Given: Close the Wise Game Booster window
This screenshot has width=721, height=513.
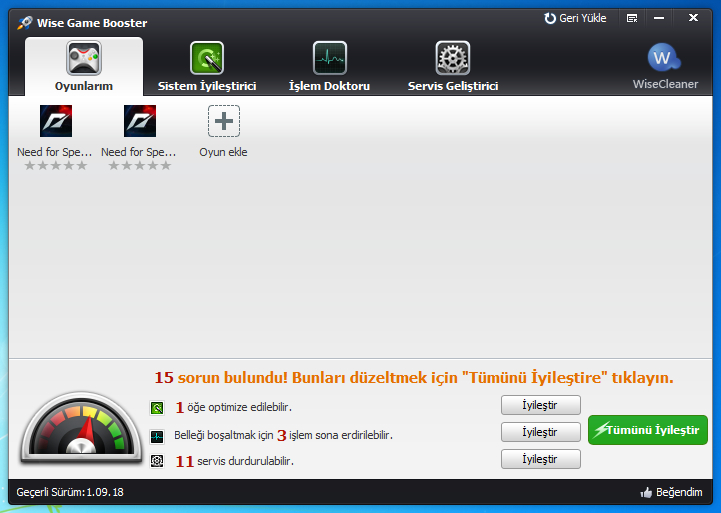Looking at the screenshot, I should 693,18.
